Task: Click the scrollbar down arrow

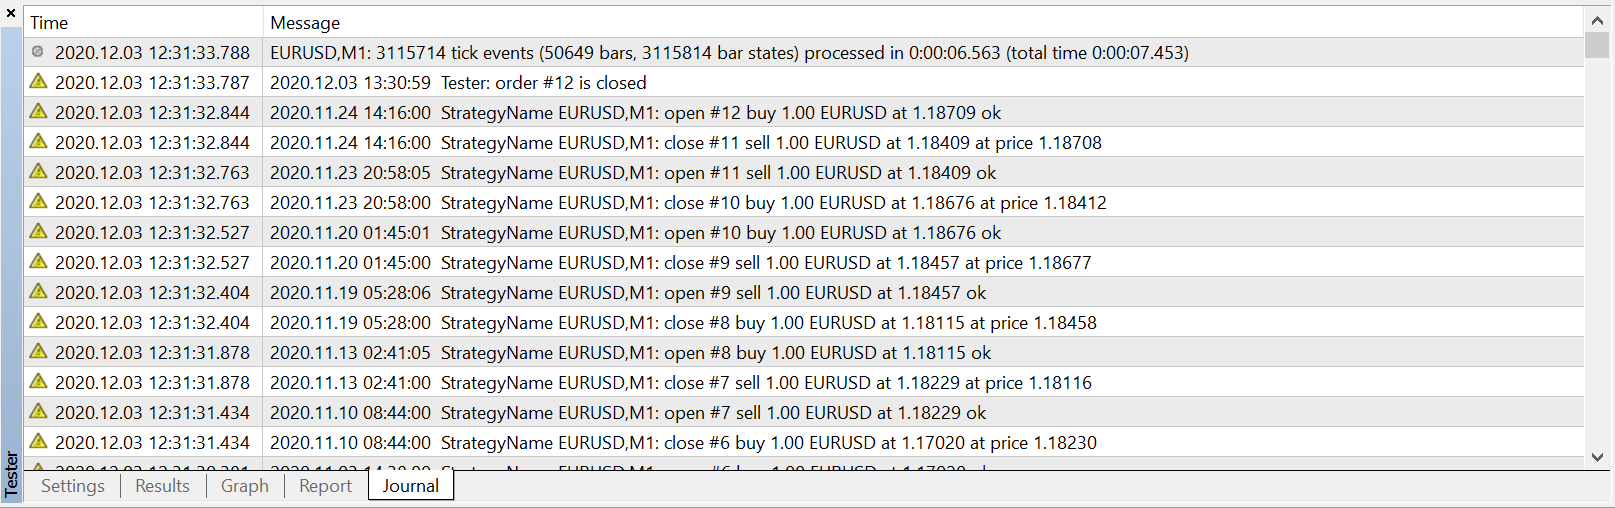Action: click(1597, 457)
